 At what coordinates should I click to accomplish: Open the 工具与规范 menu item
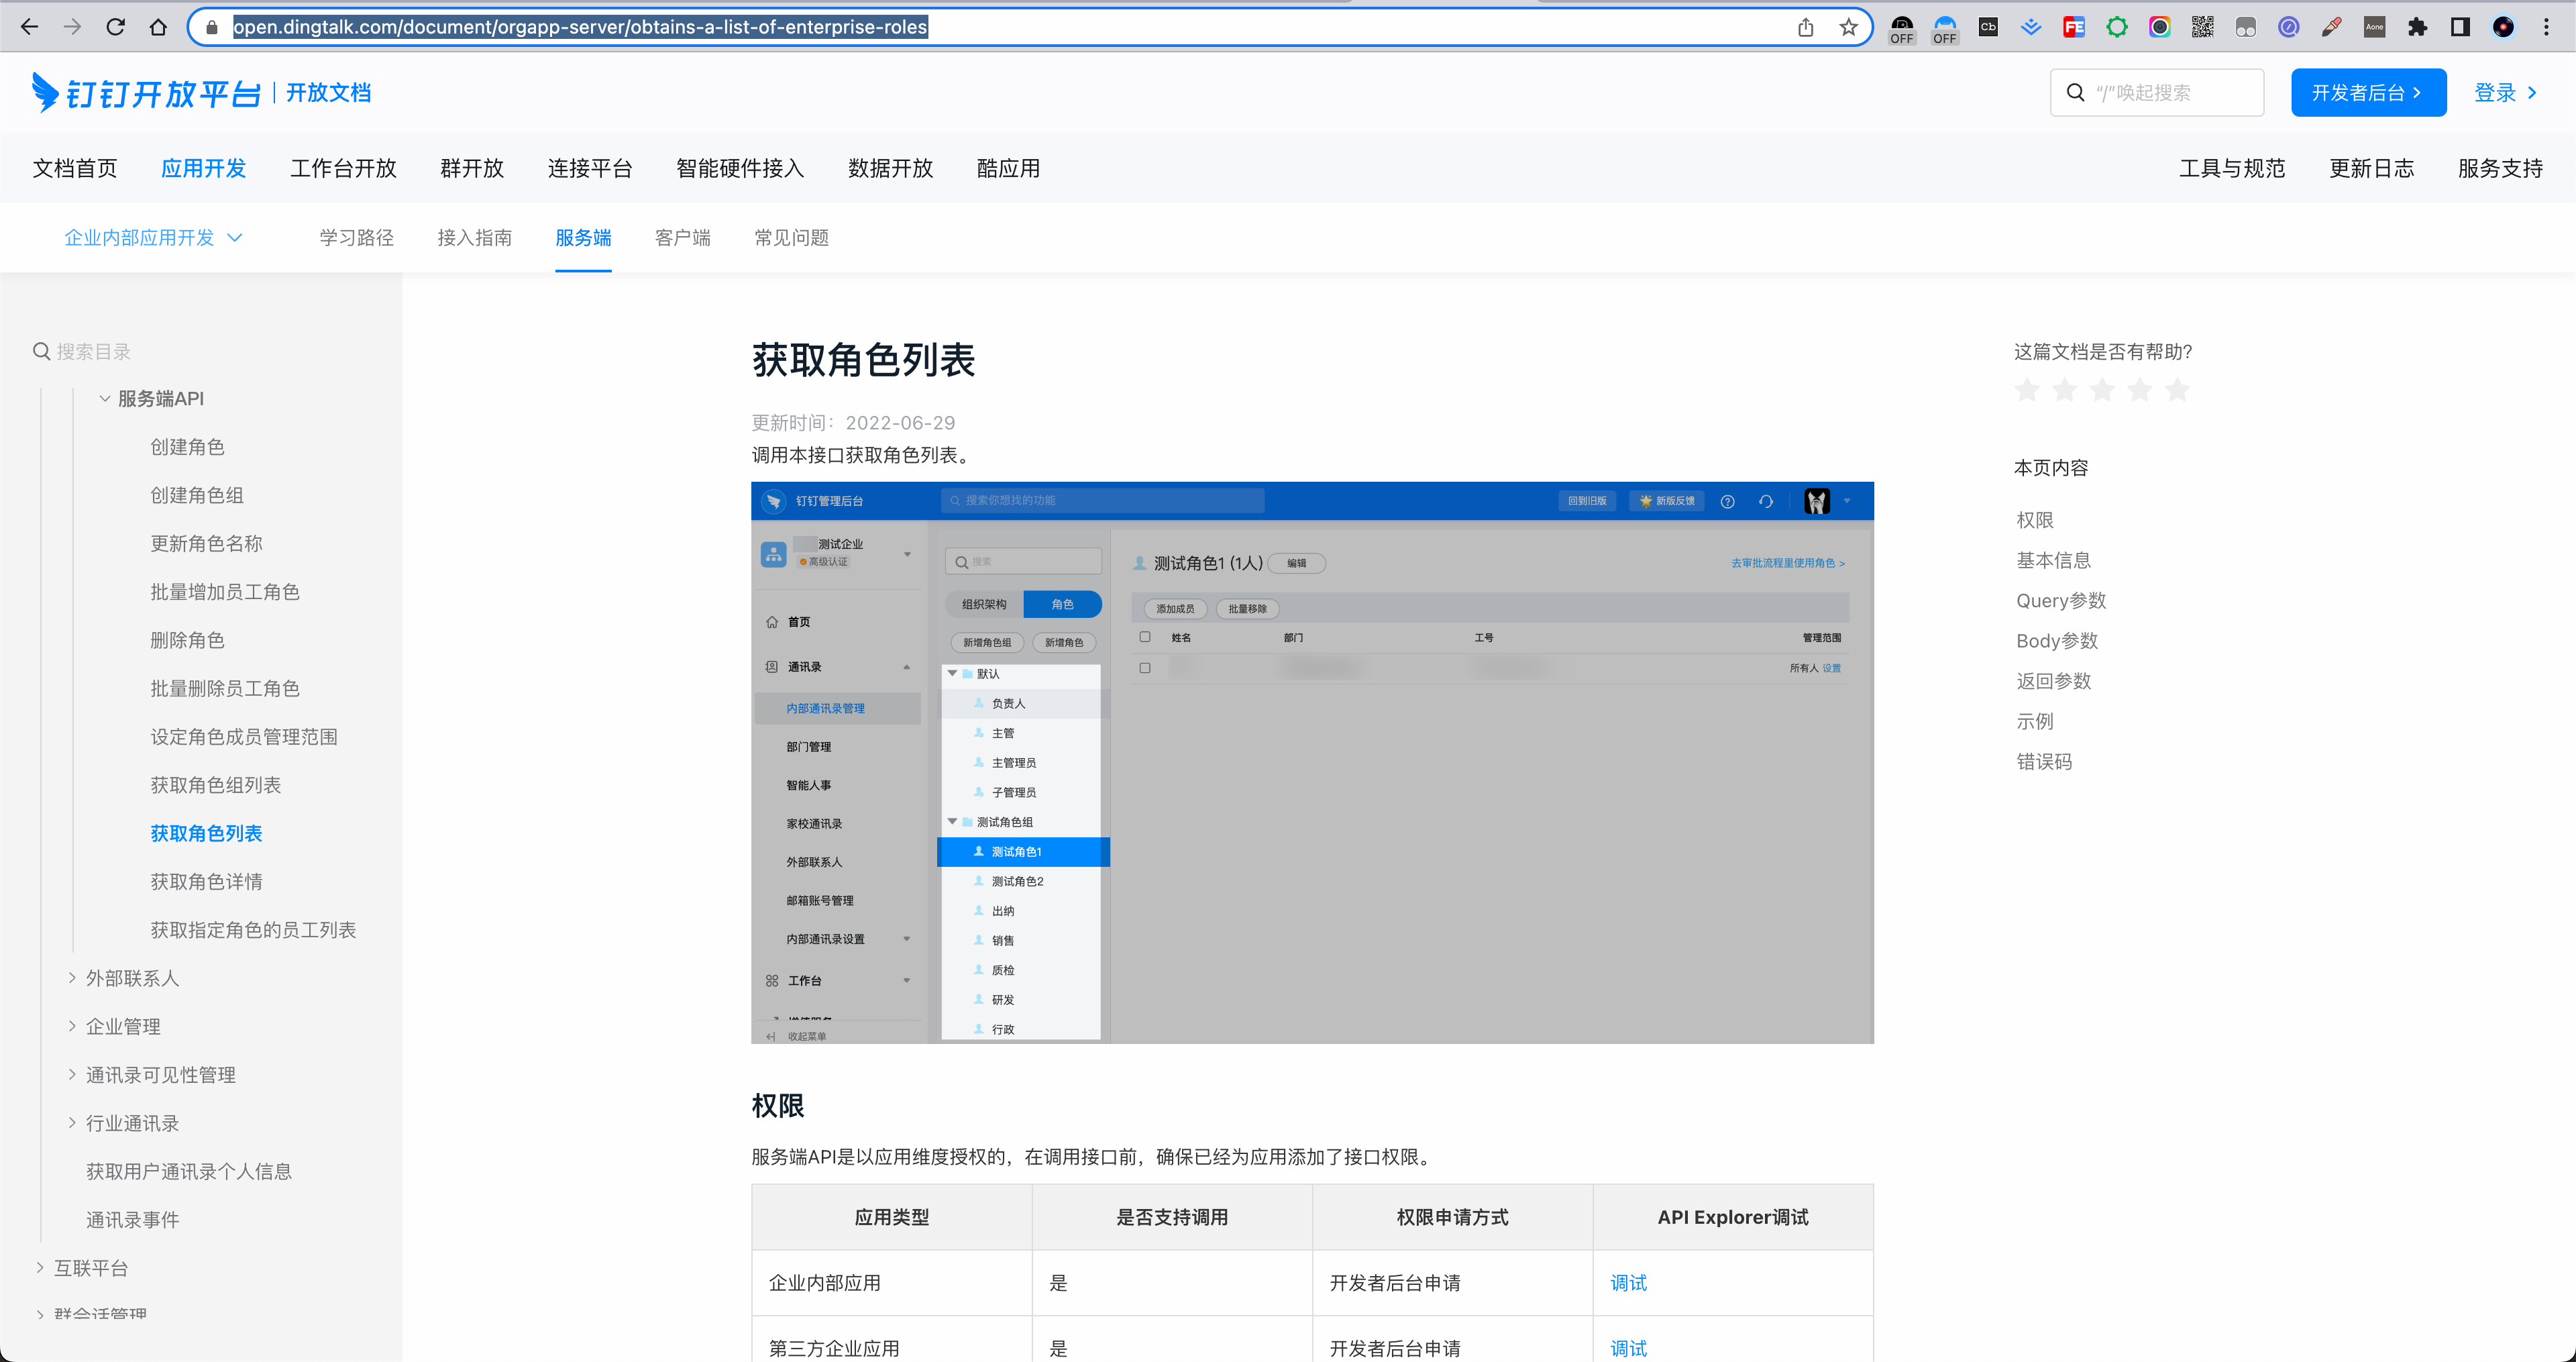coord(2232,169)
